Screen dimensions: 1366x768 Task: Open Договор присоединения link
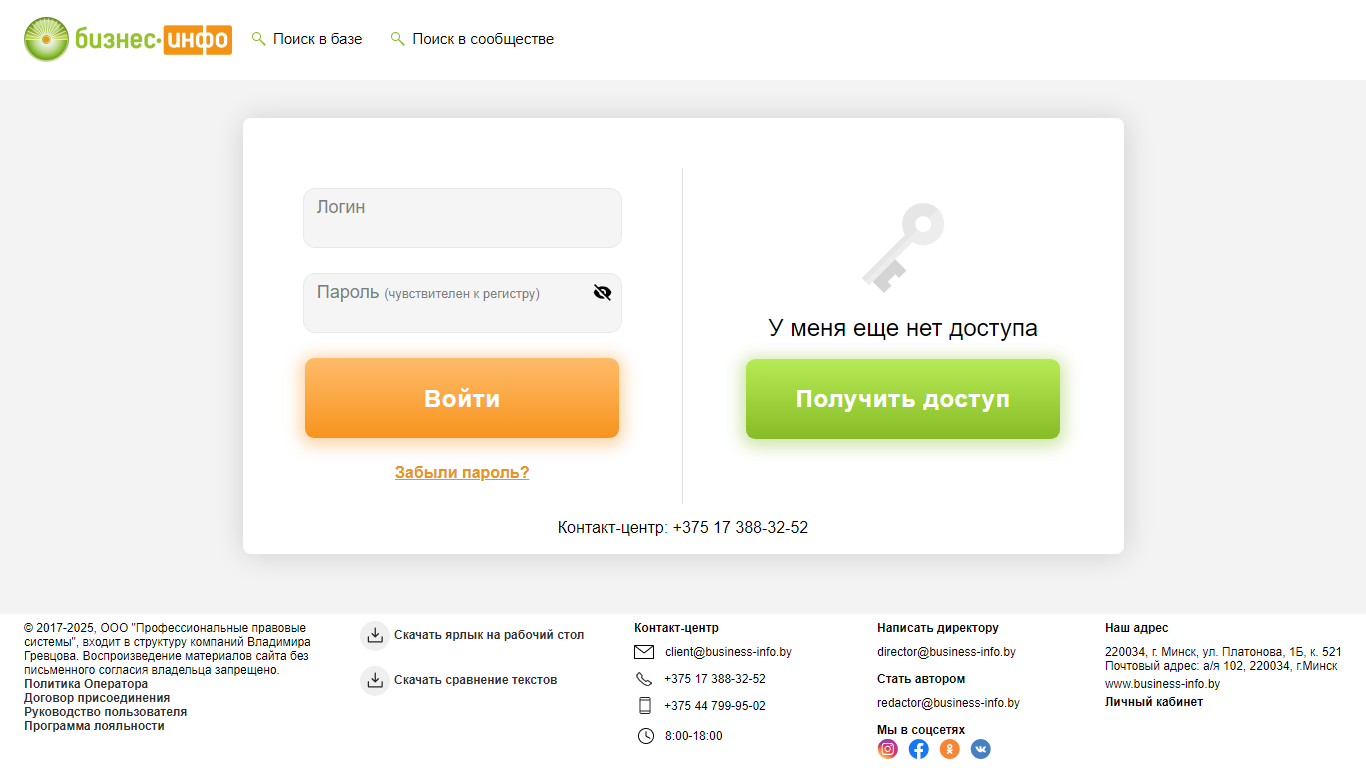coord(97,698)
